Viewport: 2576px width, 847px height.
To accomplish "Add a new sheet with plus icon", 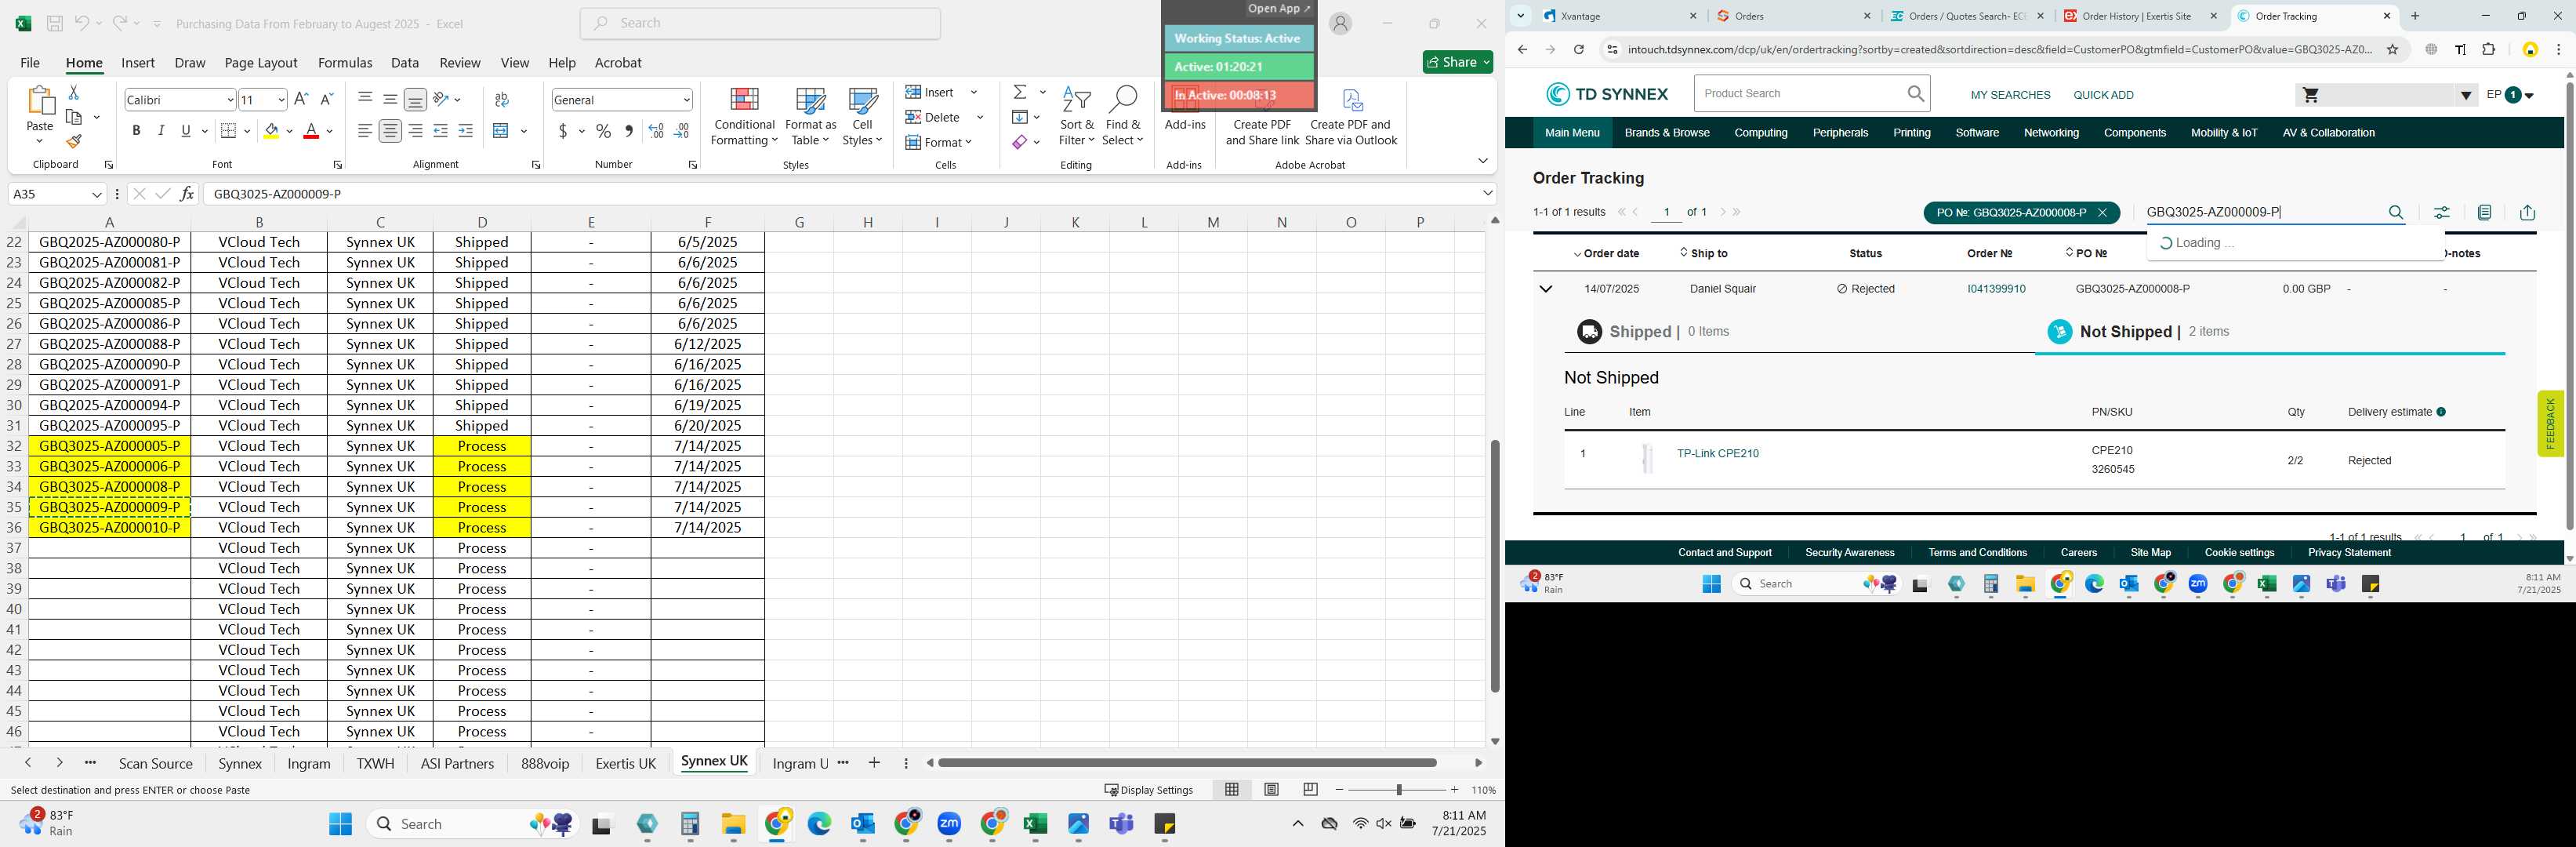I will 874,763.
